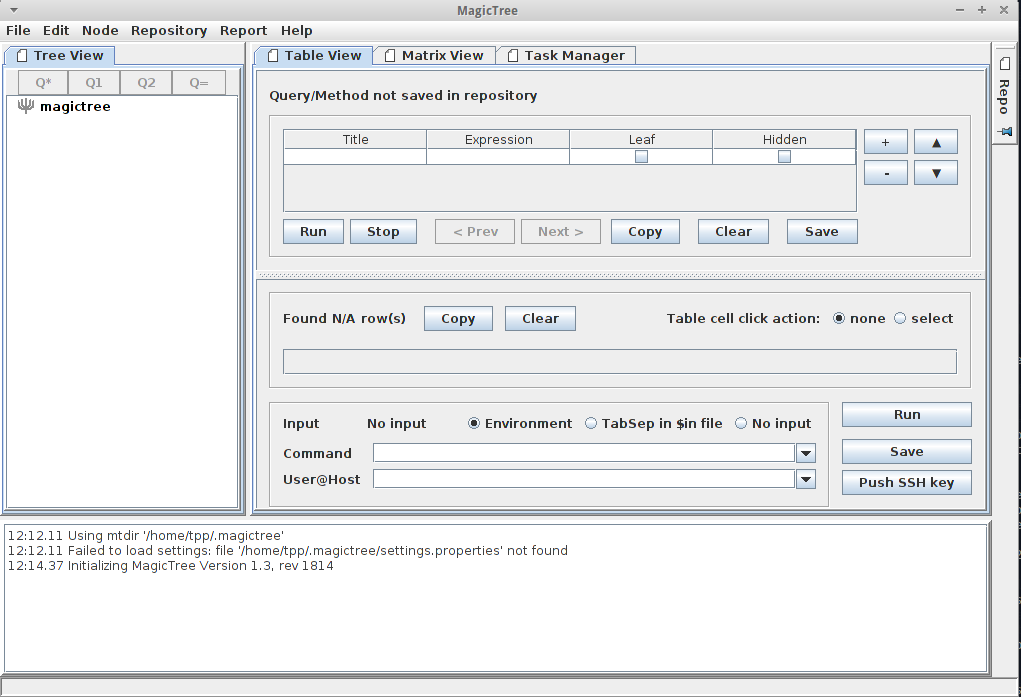Click Copy next to the Next > button
Image resolution: width=1021 pixels, height=697 pixels.
[x=645, y=232]
